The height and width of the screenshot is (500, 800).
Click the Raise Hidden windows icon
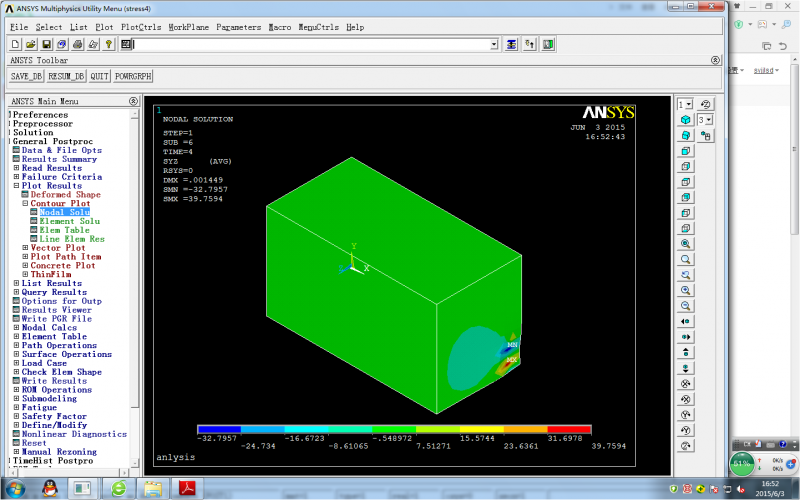pos(511,44)
